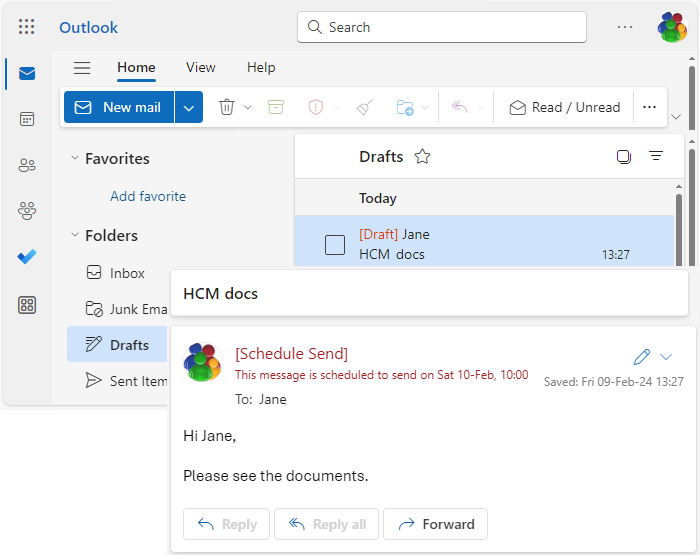The width and height of the screenshot is (700, 555).
Task: Click the HCM docs draft time 13:27
Action: (x=616, y=255)
